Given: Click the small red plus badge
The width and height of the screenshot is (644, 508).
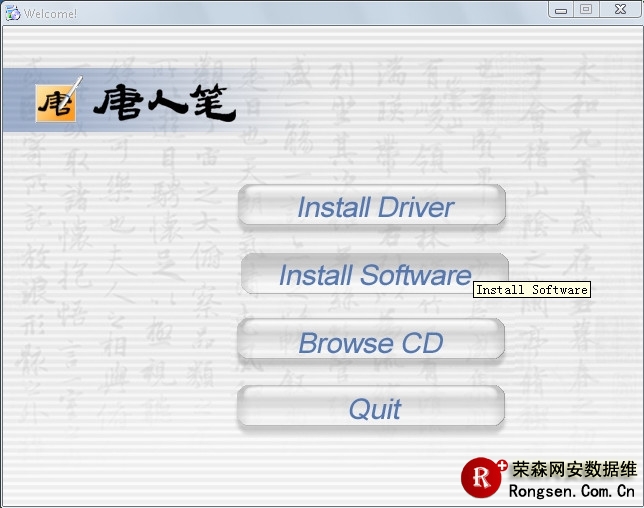Looking at the screenshot, I should [x=502, y=465].
